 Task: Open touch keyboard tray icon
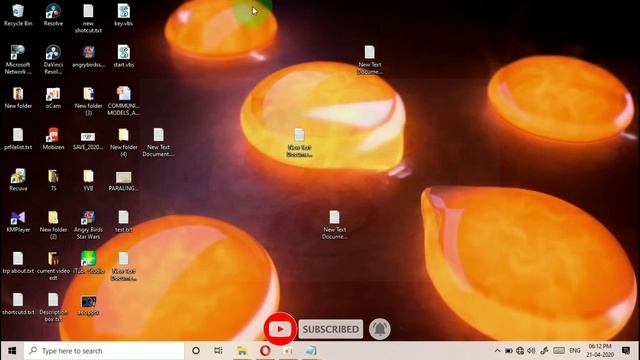point(559,351)
